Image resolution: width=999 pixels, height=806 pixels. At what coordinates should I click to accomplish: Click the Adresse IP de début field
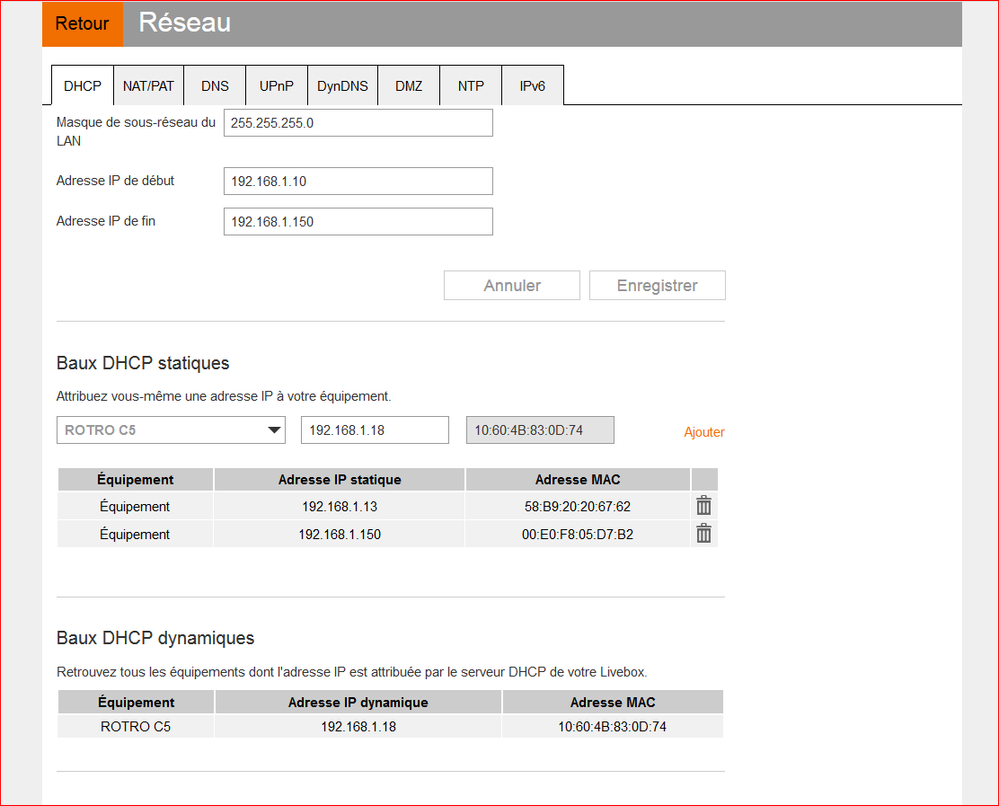point(357,181)
